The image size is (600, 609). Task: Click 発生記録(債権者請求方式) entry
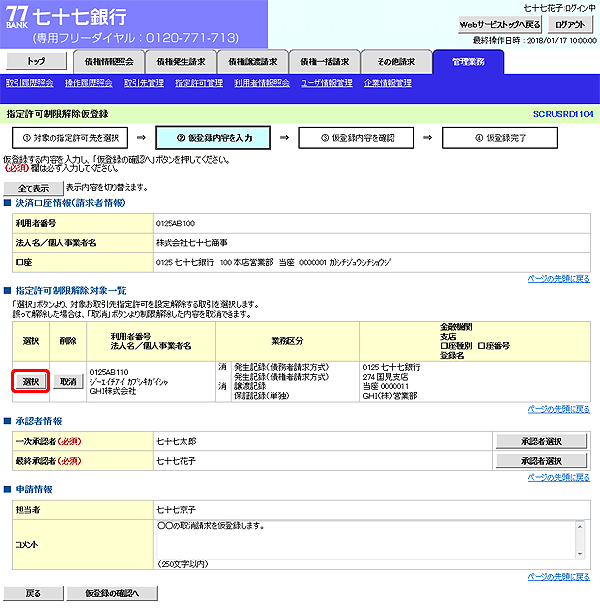282,377
